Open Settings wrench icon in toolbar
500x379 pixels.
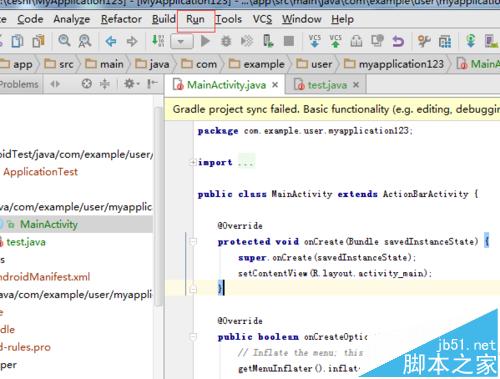424,41
